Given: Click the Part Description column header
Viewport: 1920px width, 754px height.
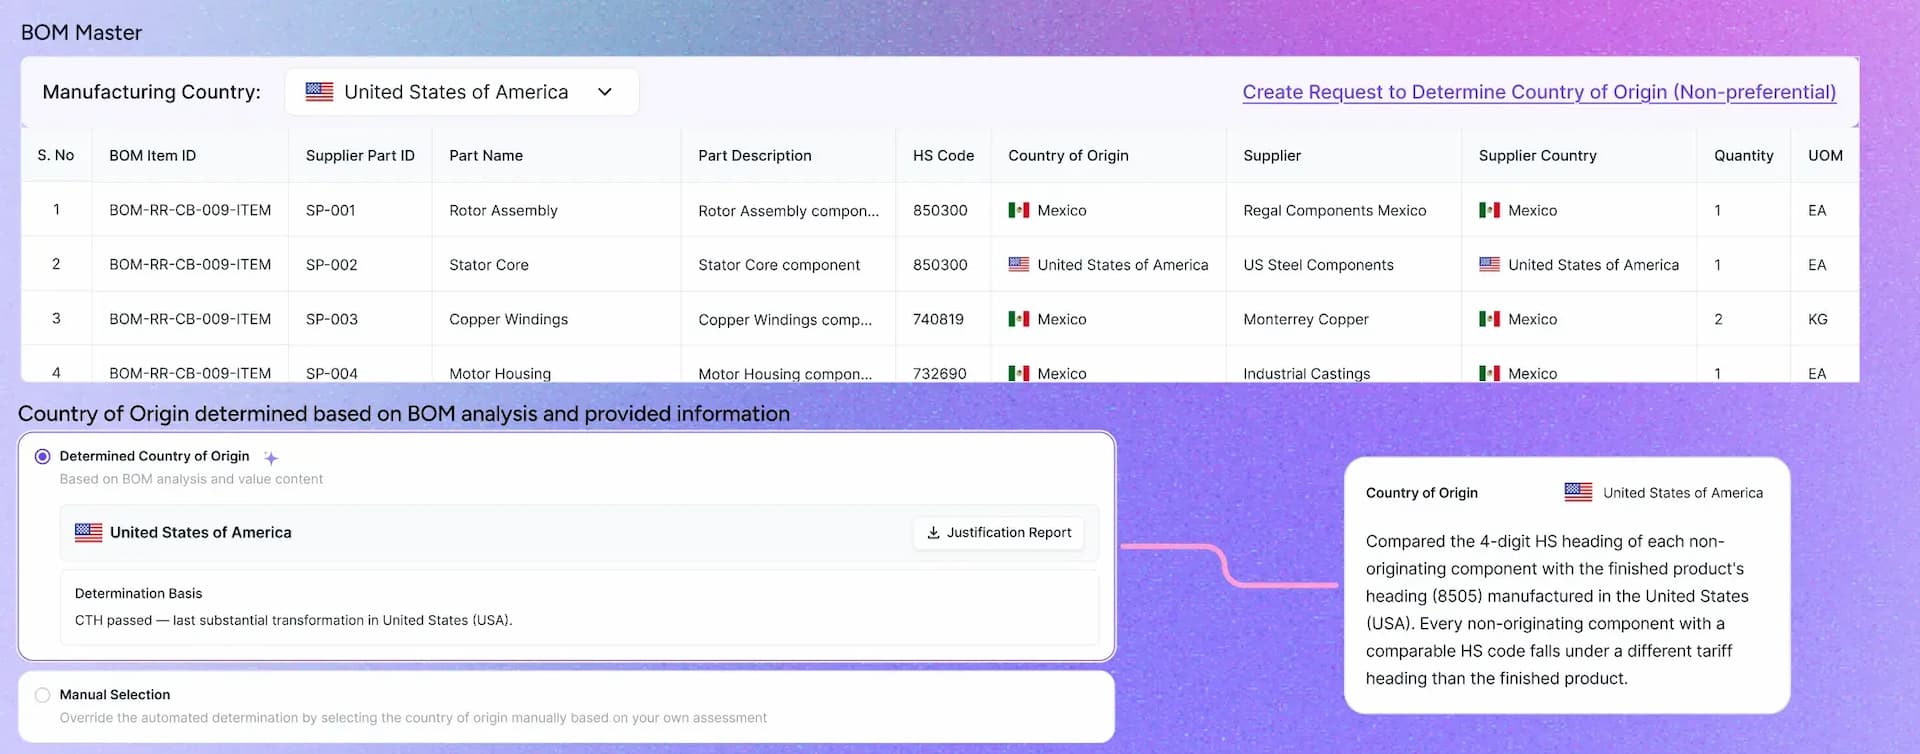Looking at the screenshot, I should click(x=755, y=155).
